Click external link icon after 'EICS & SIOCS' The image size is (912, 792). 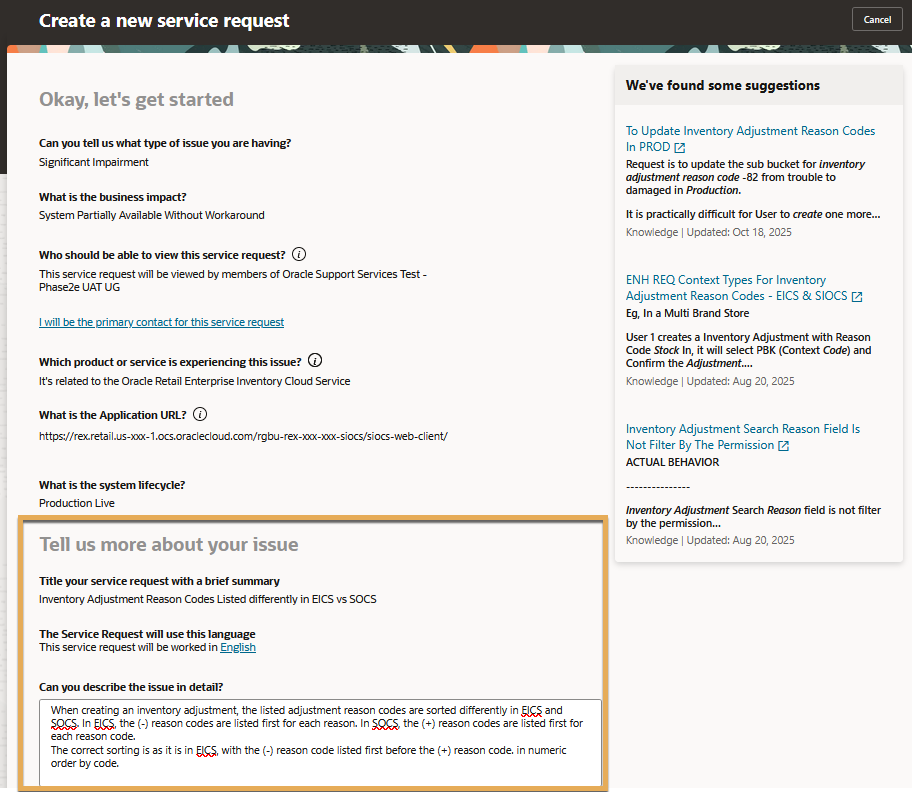[x=857, y=297]
